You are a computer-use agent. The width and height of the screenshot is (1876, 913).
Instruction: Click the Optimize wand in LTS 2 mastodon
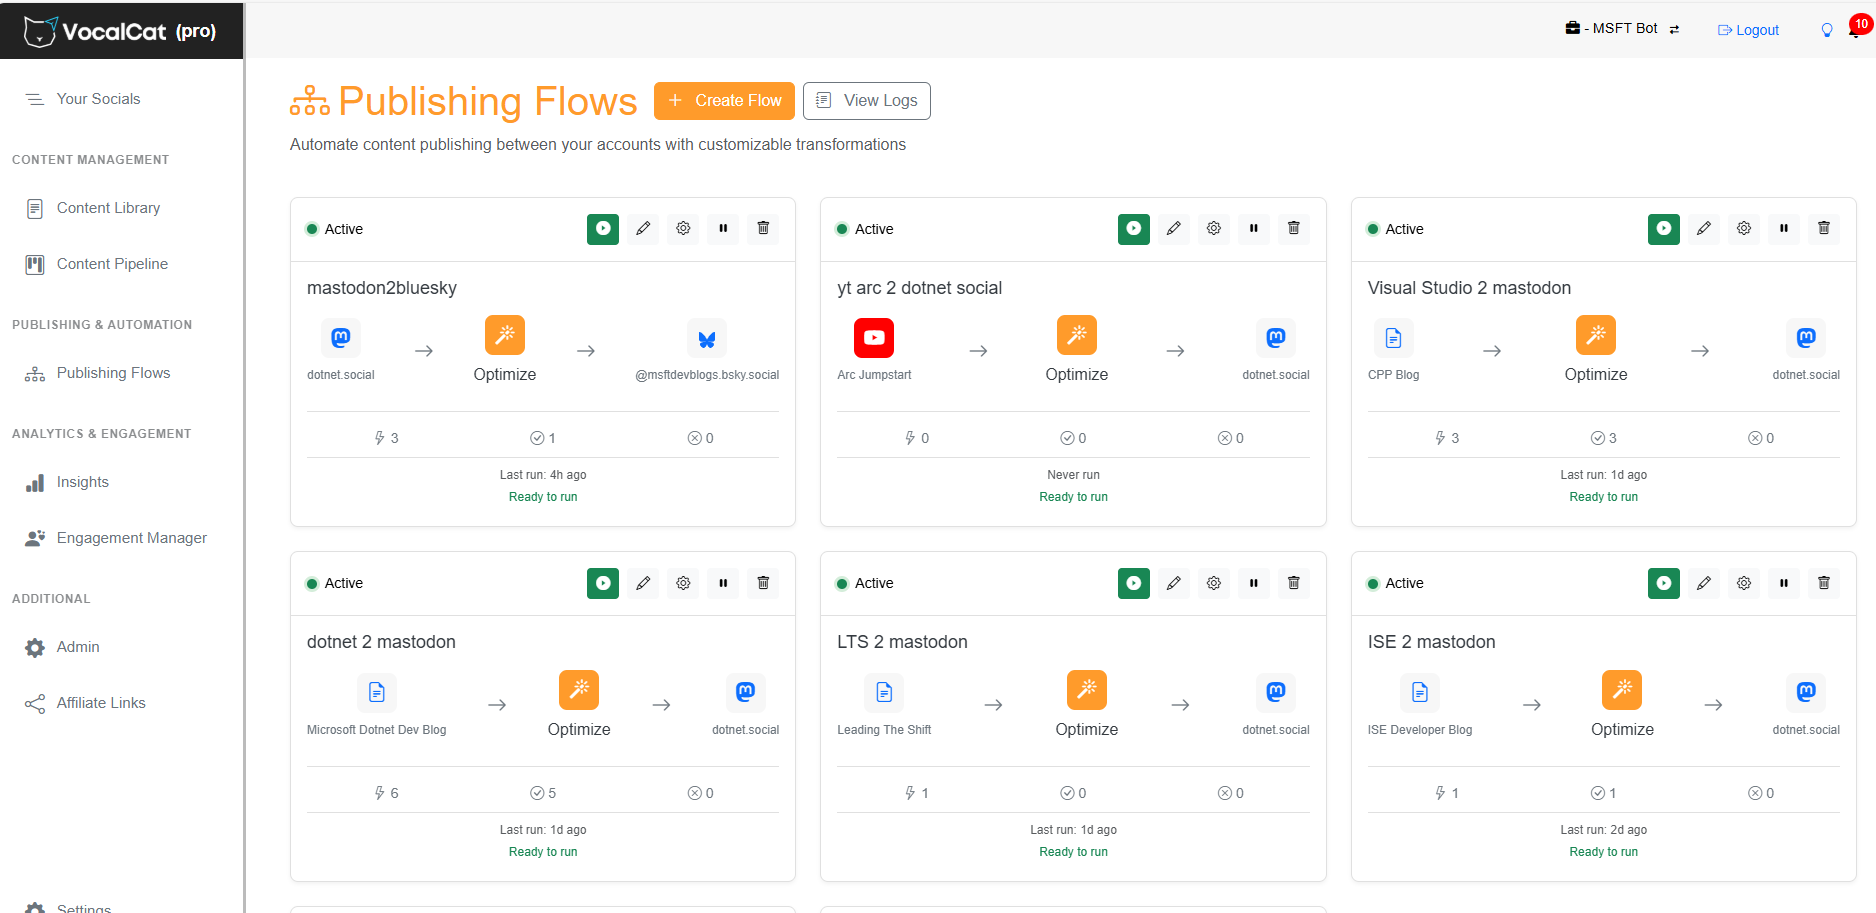point(1086,690)
